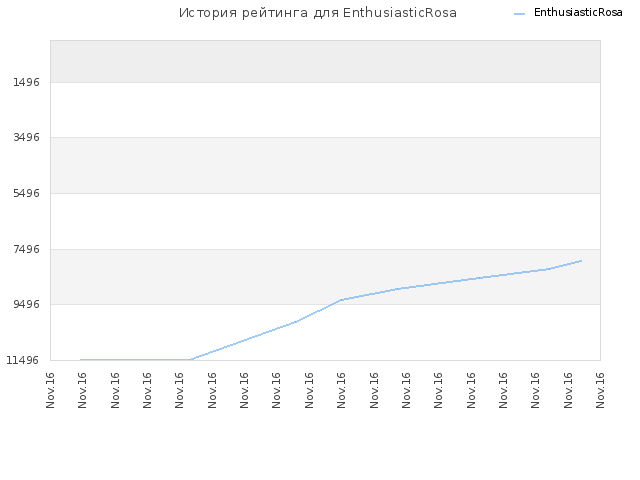This screenshot has height=480, width=640.
Task: Click the last Nov.16 x-axis label
Action: [x=600, y=390]
